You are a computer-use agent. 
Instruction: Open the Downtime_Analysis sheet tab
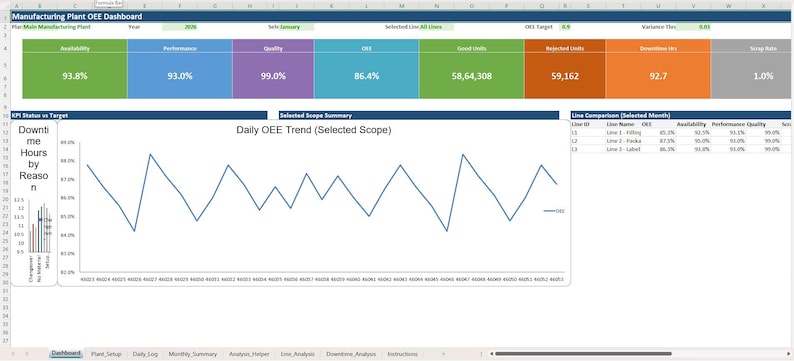tap(351, 354)
